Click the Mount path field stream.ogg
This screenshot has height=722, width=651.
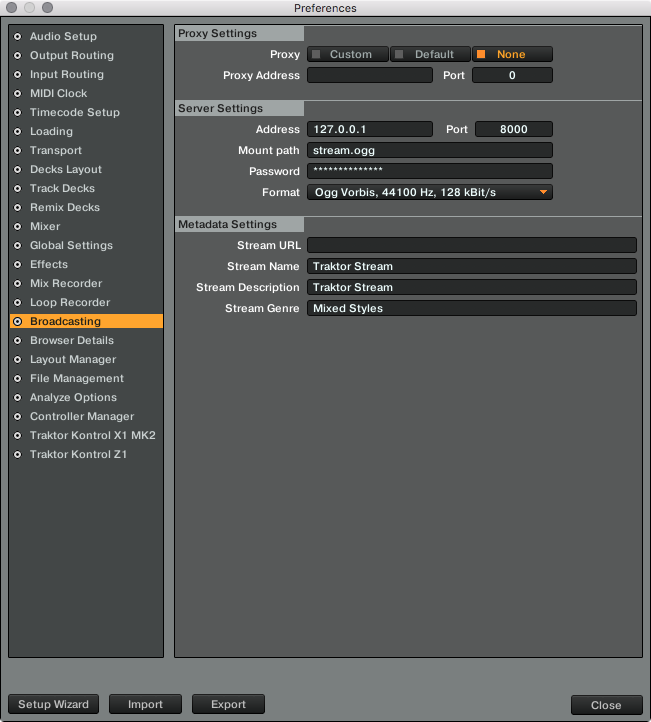coord(430,150)
